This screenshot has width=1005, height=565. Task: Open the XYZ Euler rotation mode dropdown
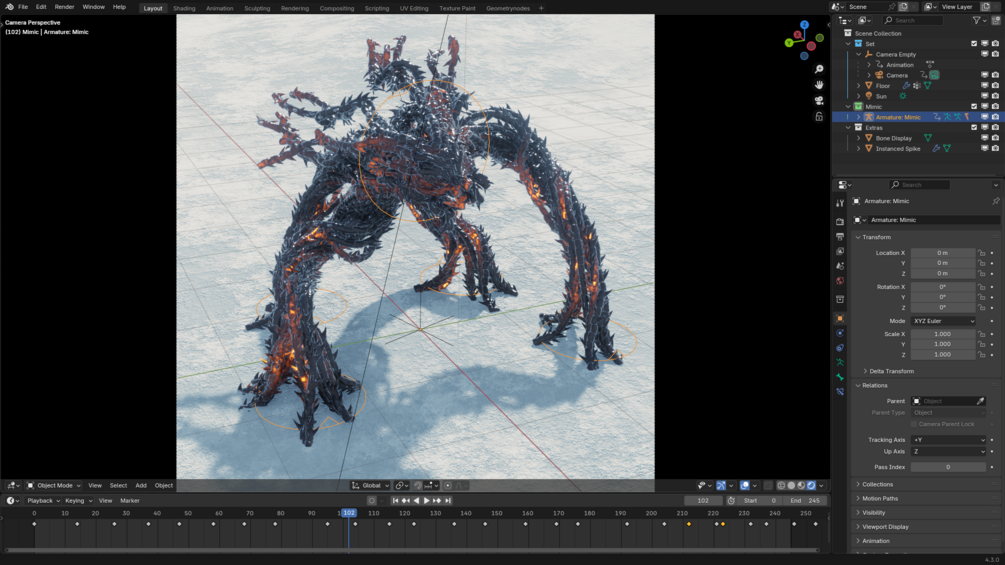[x=943, y=321]
